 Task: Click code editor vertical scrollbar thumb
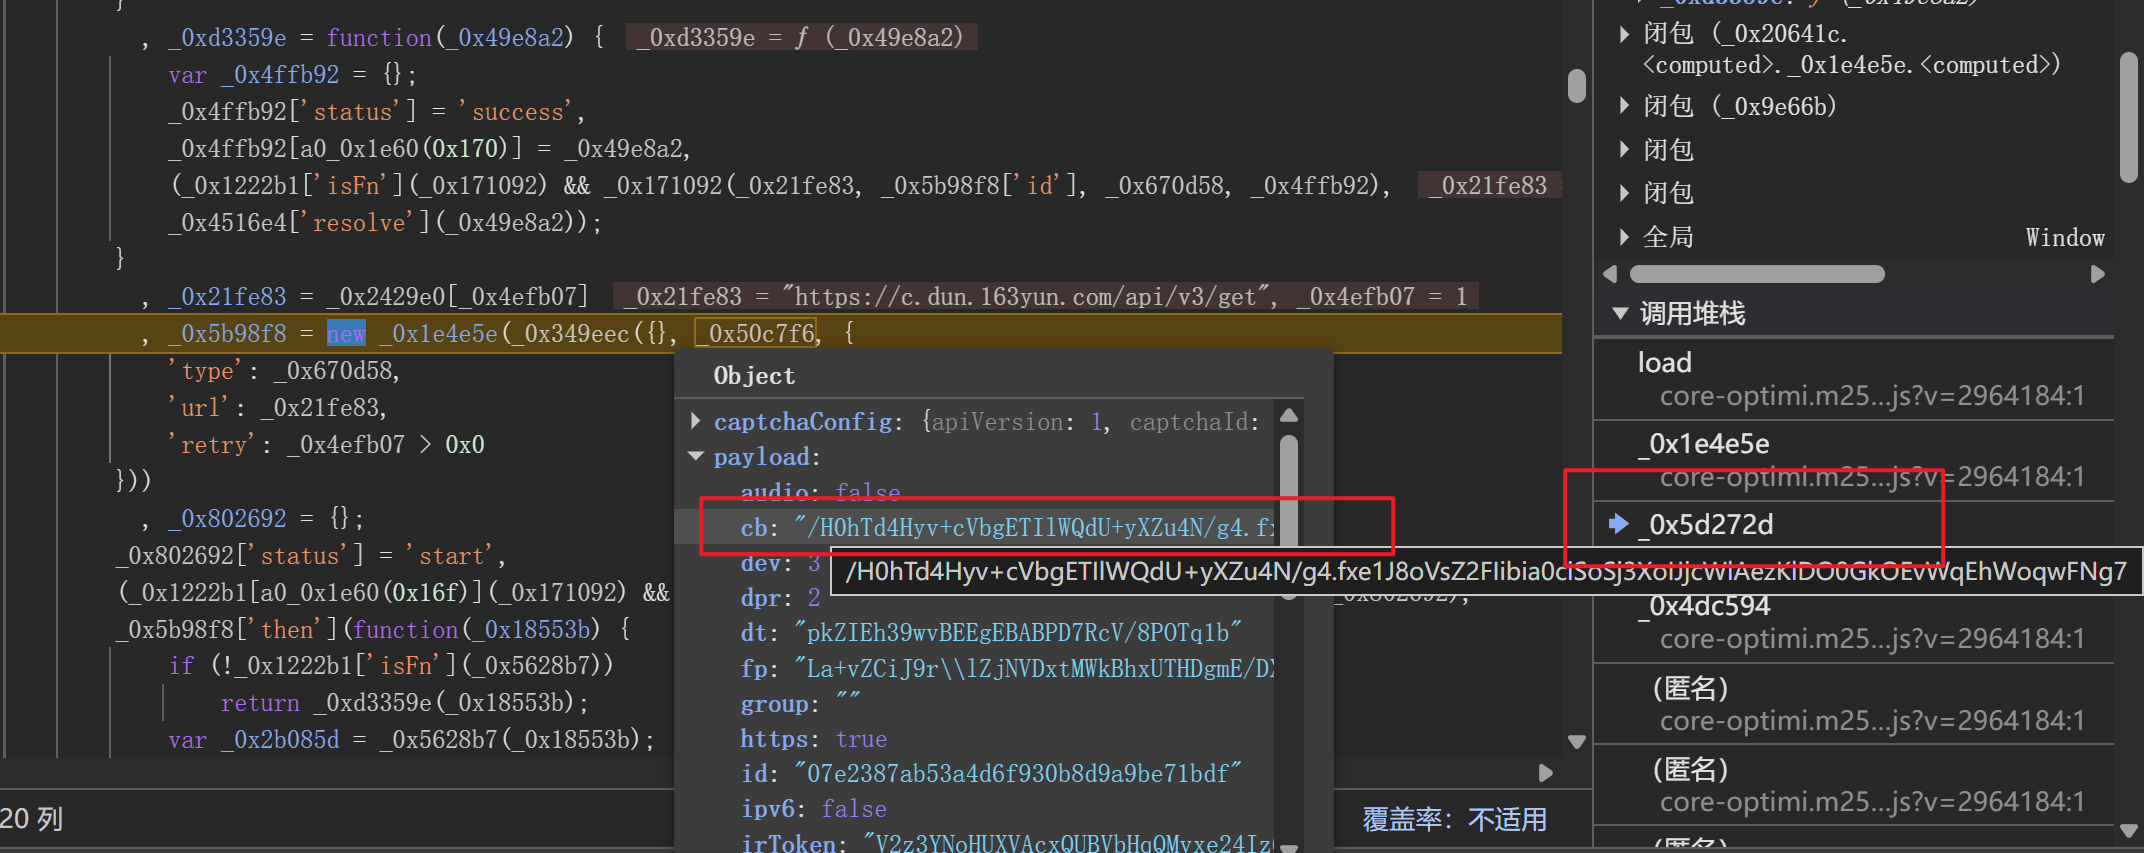click(1577, 86)
